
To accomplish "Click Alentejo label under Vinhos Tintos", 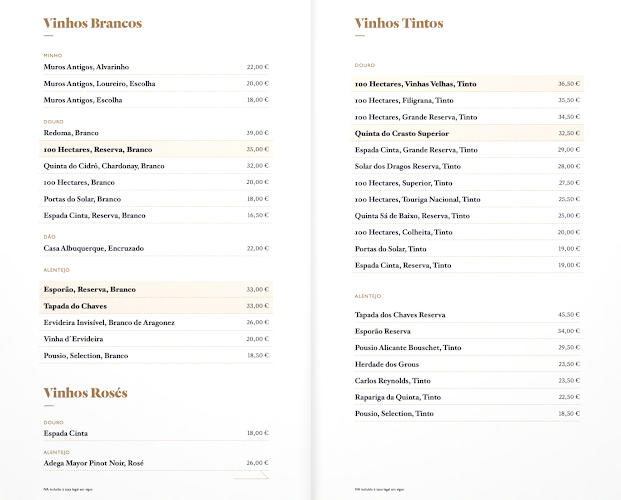I will [368, 297].
